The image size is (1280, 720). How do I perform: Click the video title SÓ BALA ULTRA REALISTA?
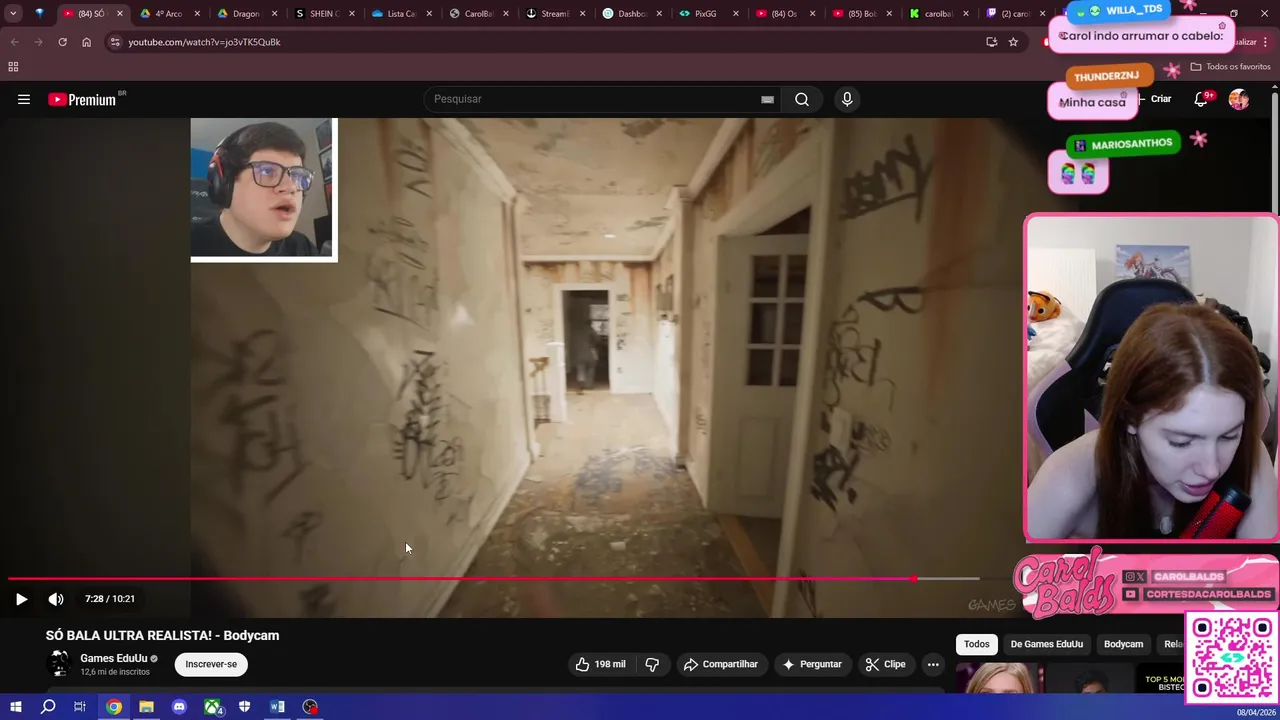point(162,635)
